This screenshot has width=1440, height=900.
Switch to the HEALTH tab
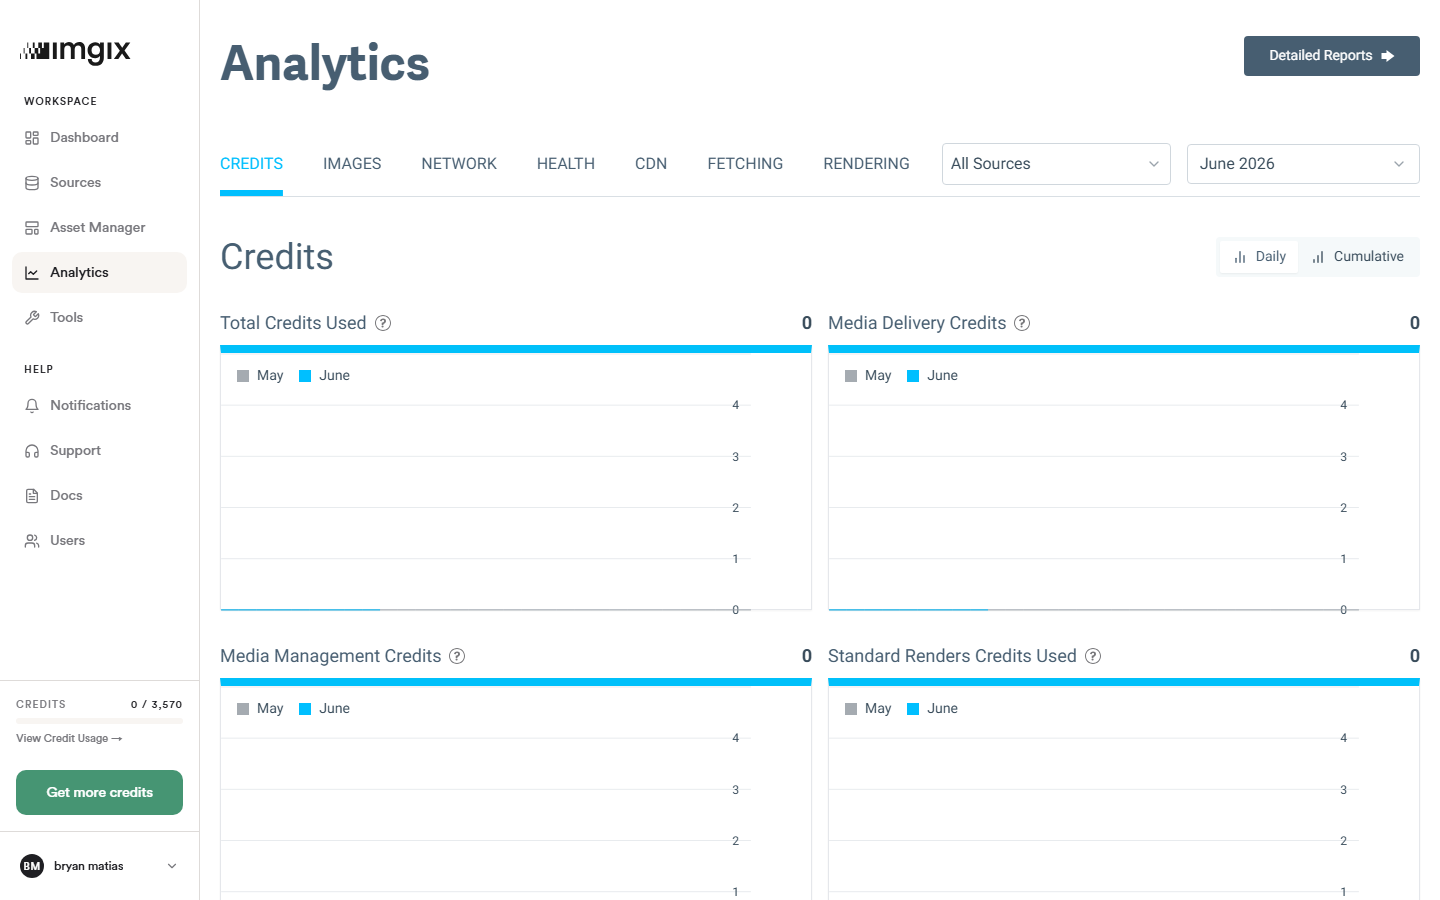(566, 164)
